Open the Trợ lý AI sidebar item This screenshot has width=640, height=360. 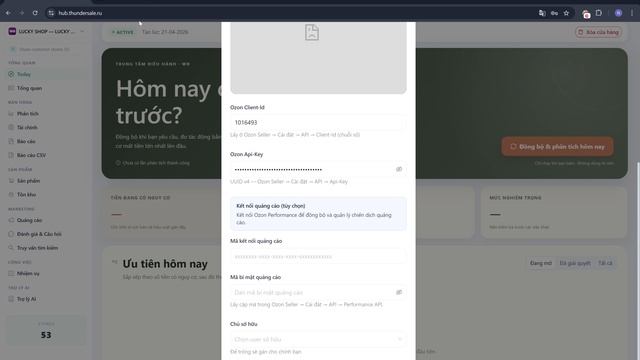[46, 299]
